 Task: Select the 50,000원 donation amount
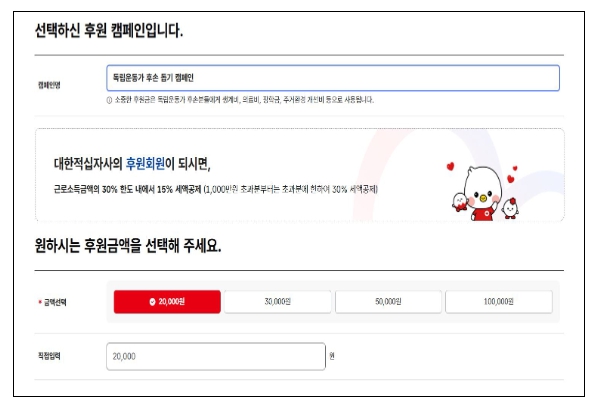(387, 301)
